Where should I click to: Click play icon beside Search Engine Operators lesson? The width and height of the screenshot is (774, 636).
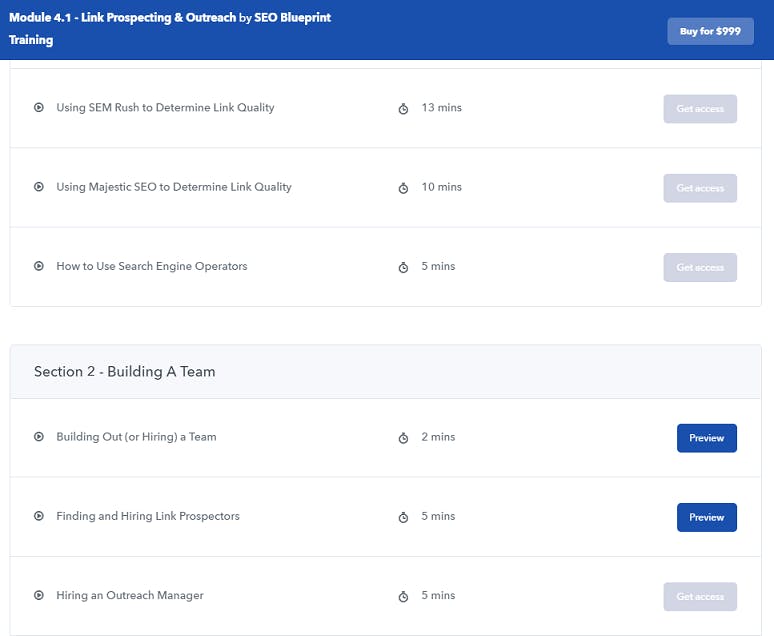[39, 266]
